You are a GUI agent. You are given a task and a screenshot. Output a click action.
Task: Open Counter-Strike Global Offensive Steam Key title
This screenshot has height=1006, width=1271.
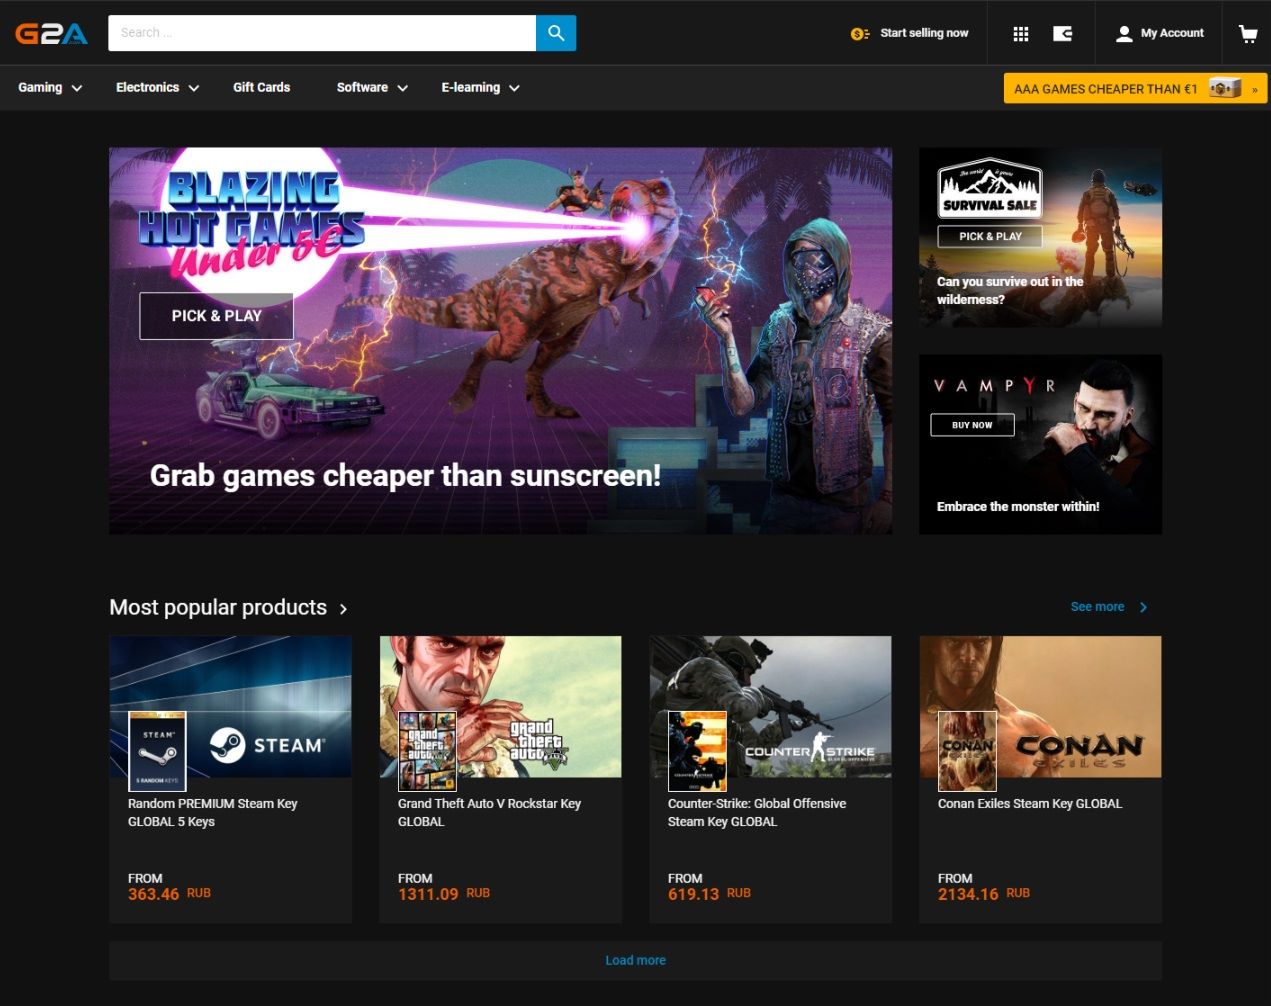(x=757, y=813)
